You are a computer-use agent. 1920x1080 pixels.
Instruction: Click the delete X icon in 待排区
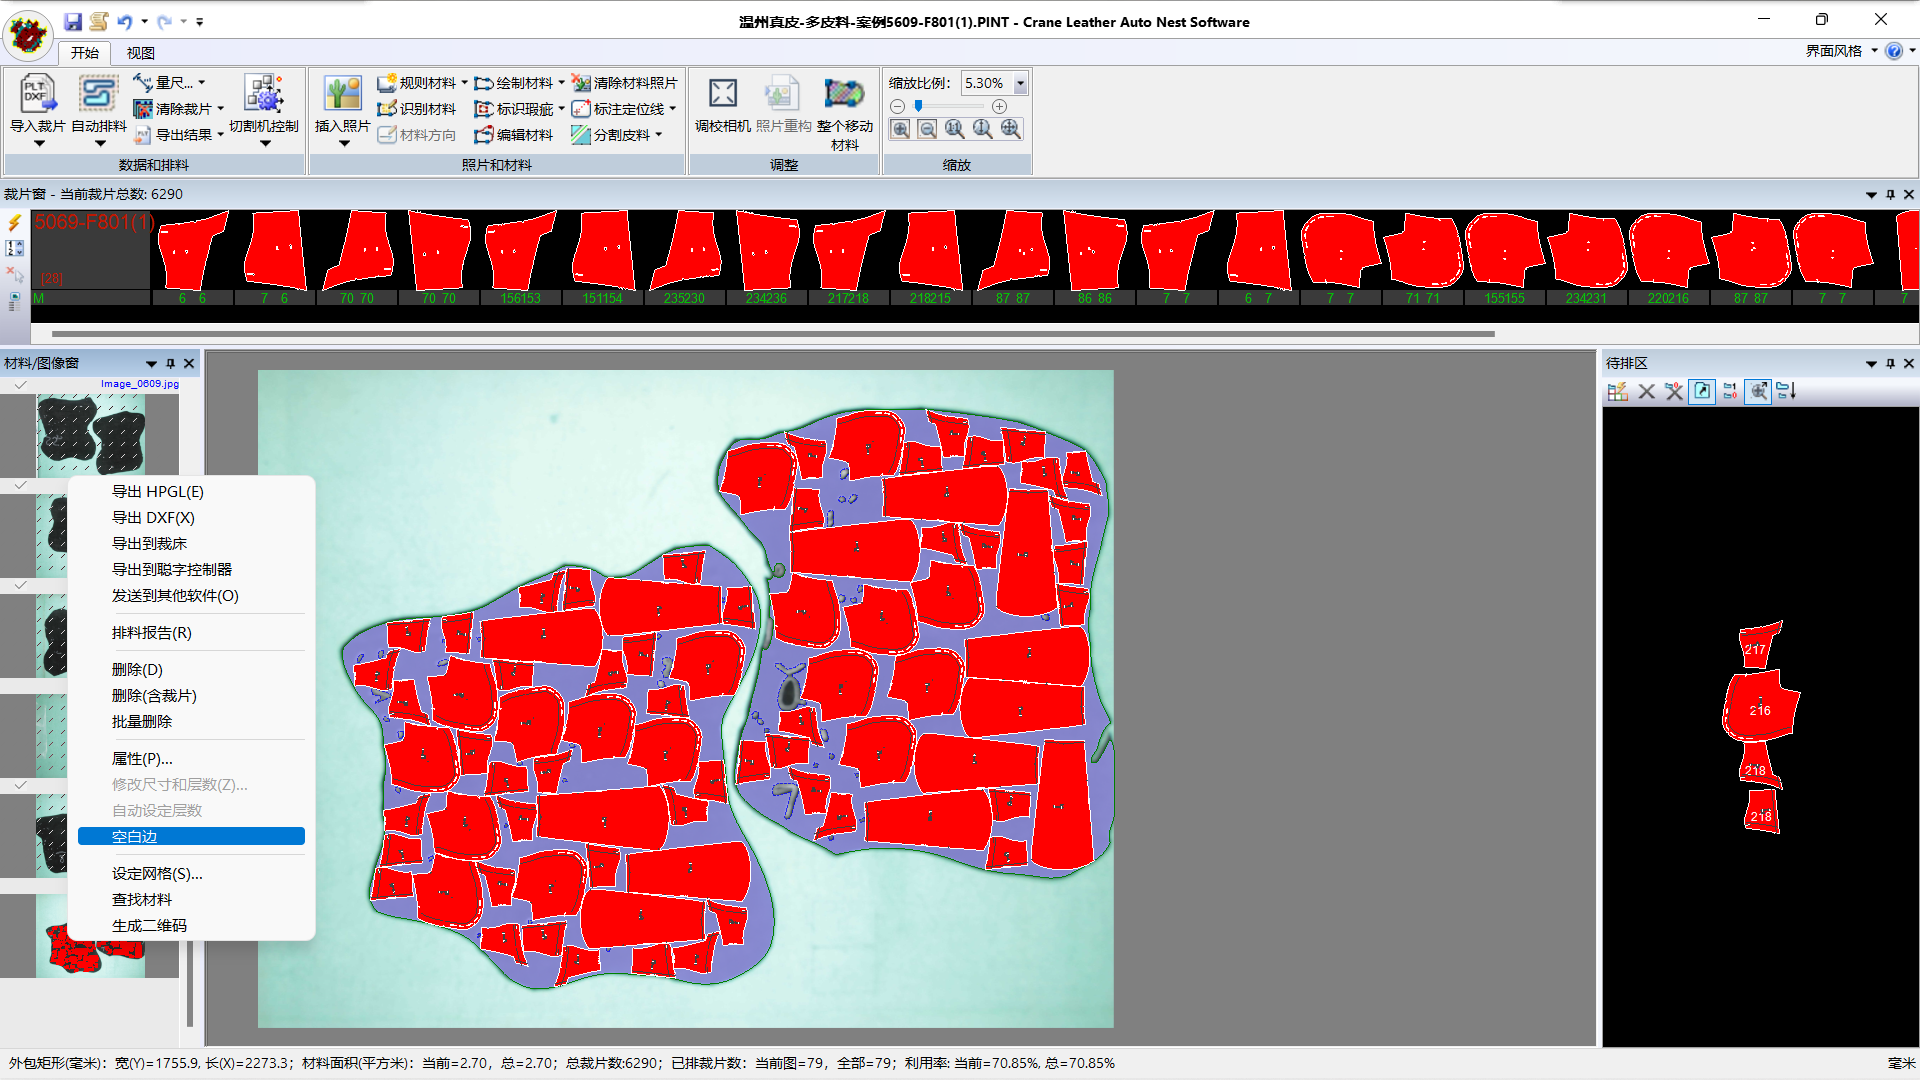click(1646, 392)
